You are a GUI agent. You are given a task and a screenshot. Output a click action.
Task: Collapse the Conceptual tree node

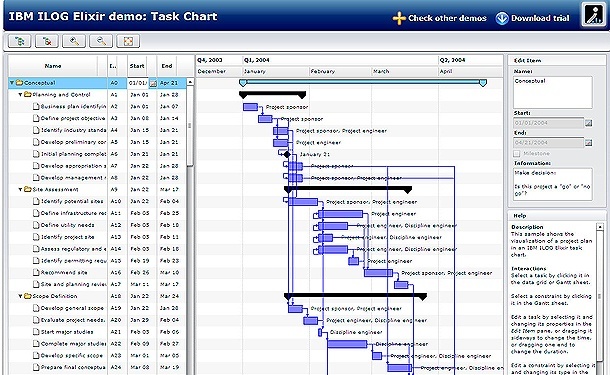tap(12, 83)
